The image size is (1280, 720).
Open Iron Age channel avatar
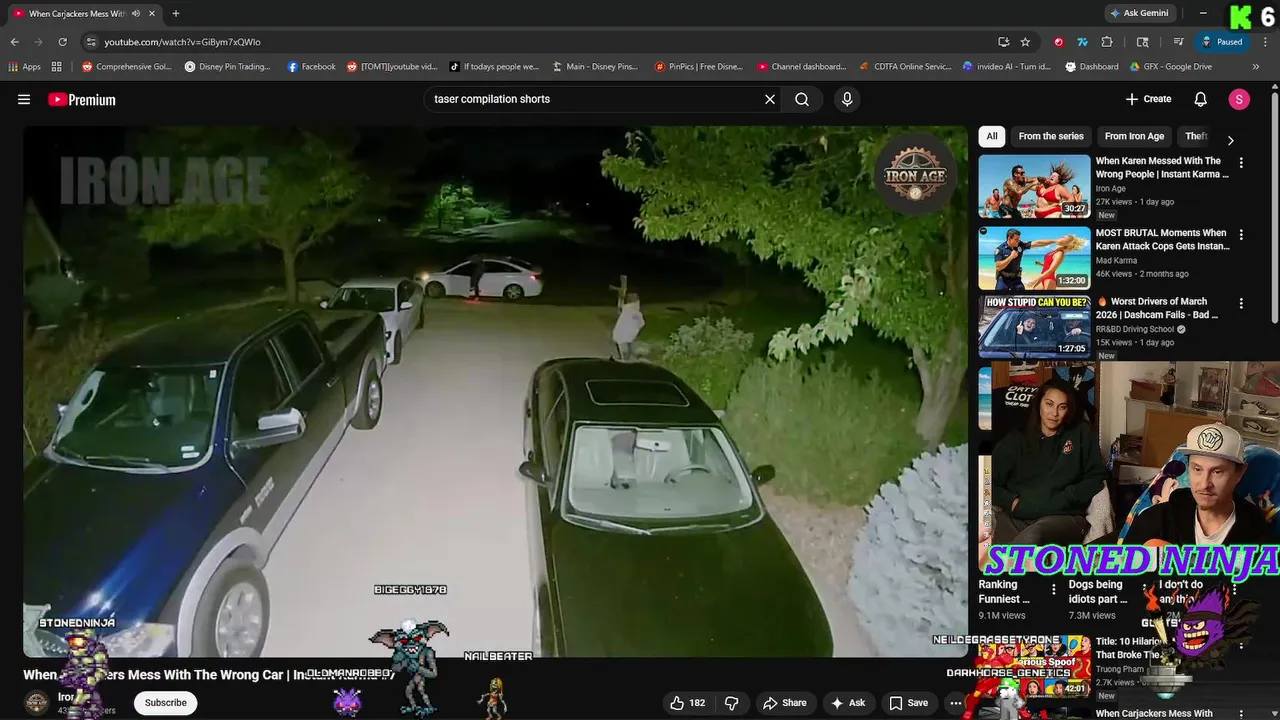click(x=37, y=703)
